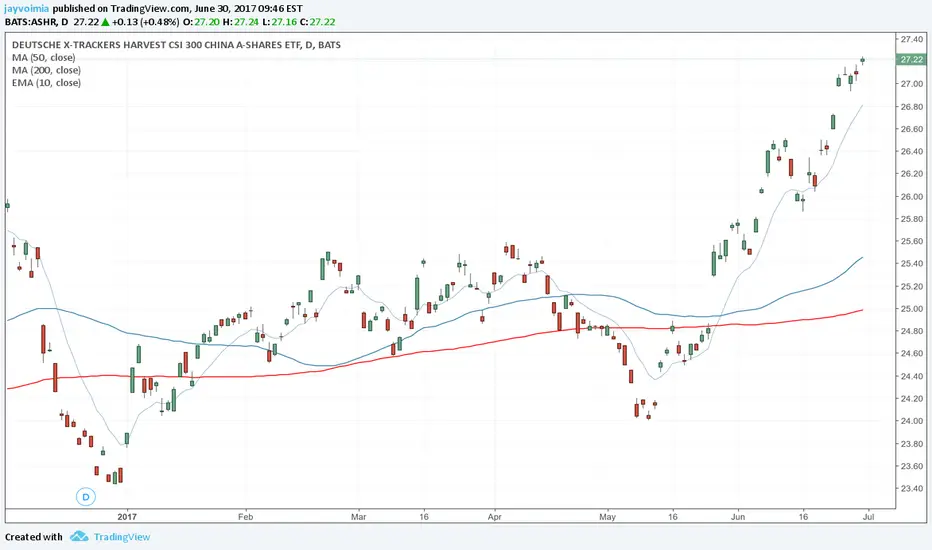This screenshot has width=932, height=550.
Task: Click the Jun date axis label
Action: (738, 517)
